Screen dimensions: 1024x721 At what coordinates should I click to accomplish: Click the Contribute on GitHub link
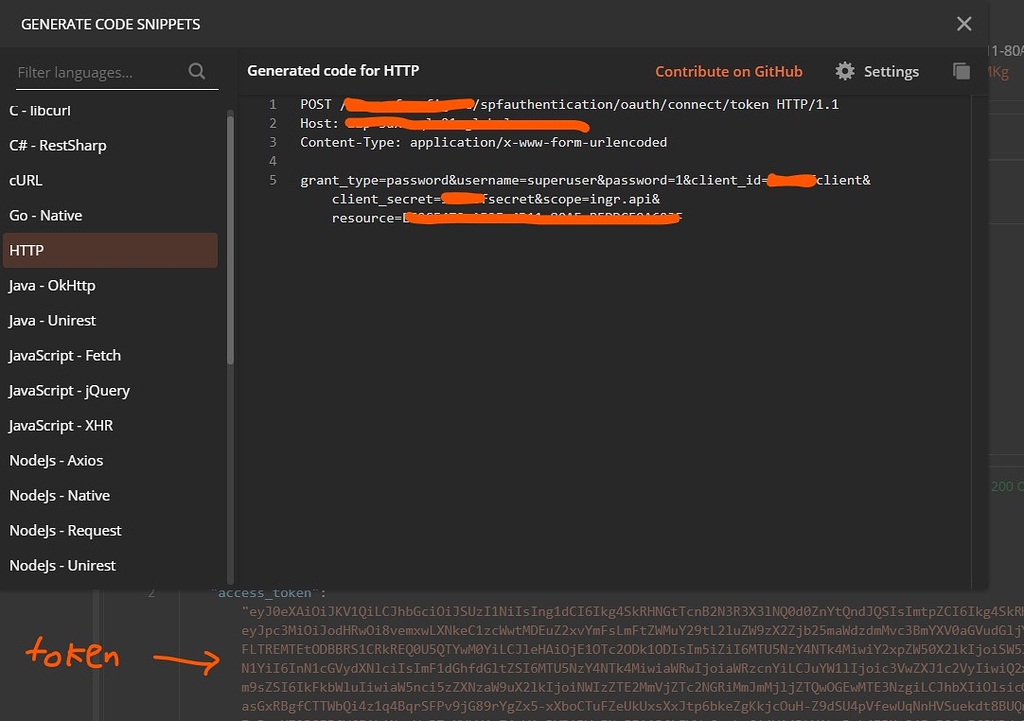(729, 71)
